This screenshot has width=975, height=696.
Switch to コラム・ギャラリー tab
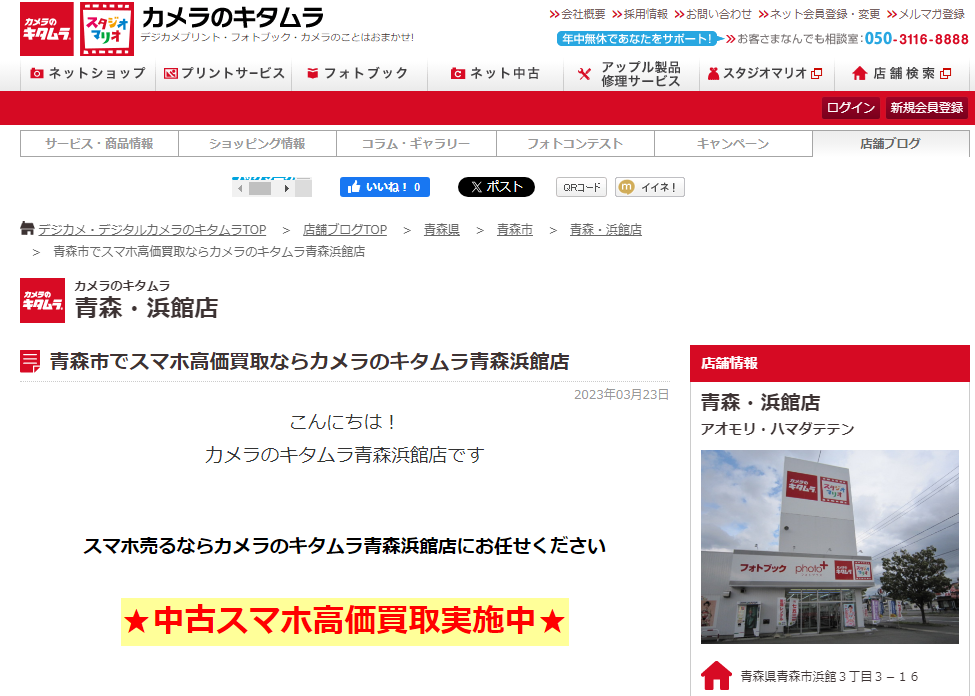click(x=416, y=144)
